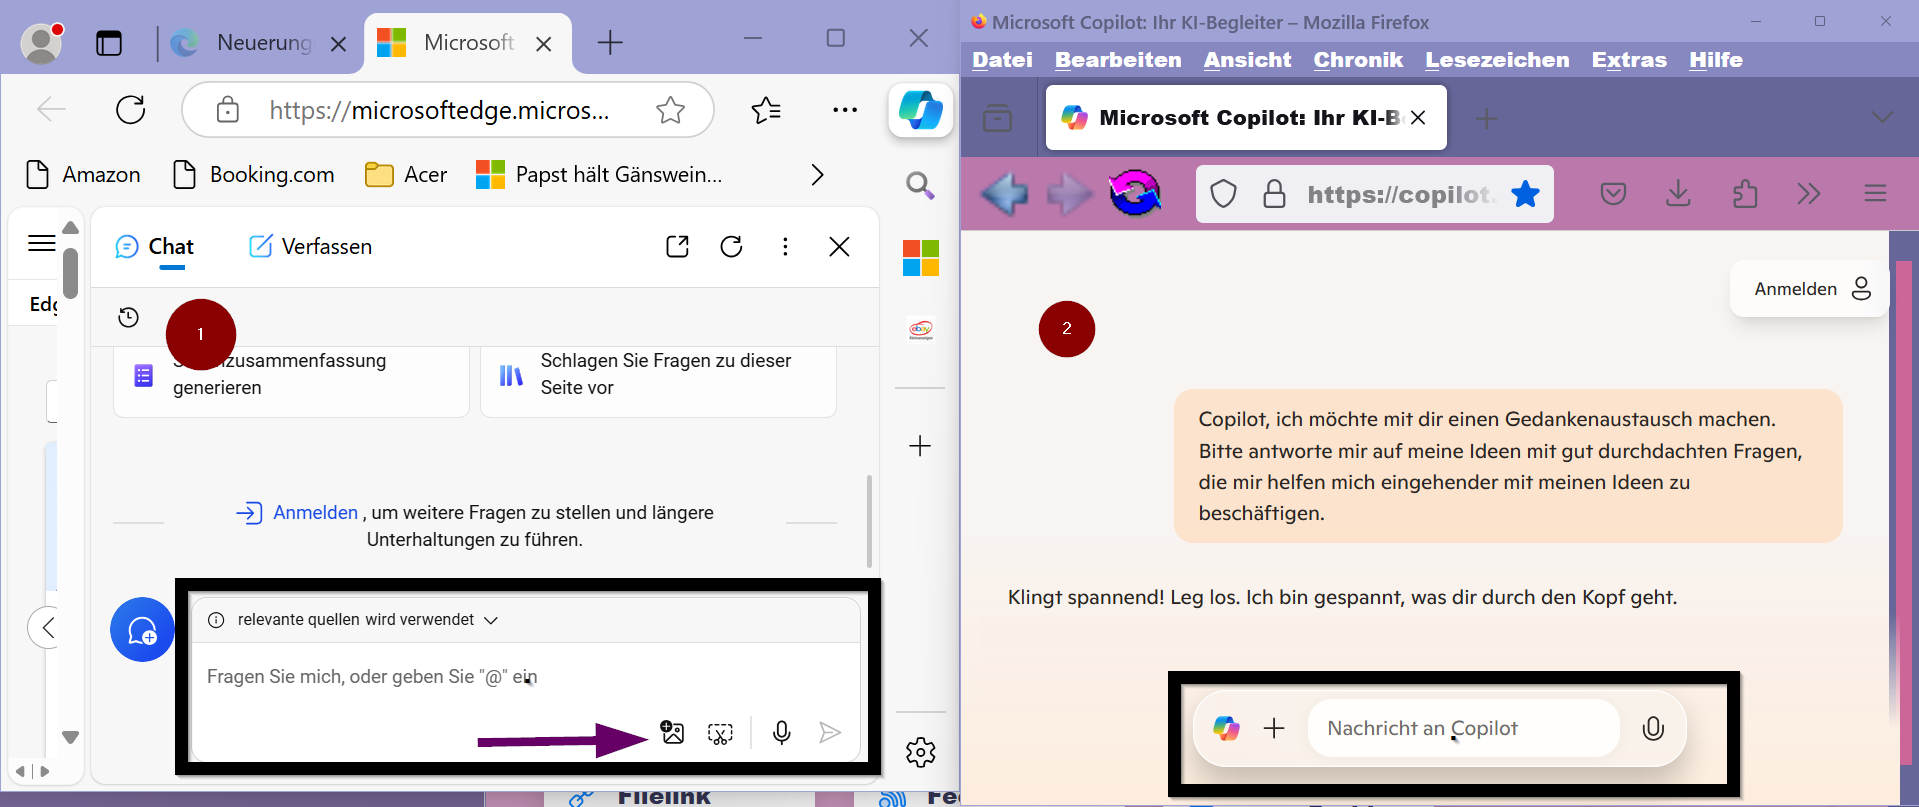This screenshot has width=1919, height=807.
Task: Select 'Schlagen Sie Fragen zu dieser Seite vor' suggestion
Action: [658, 374]
